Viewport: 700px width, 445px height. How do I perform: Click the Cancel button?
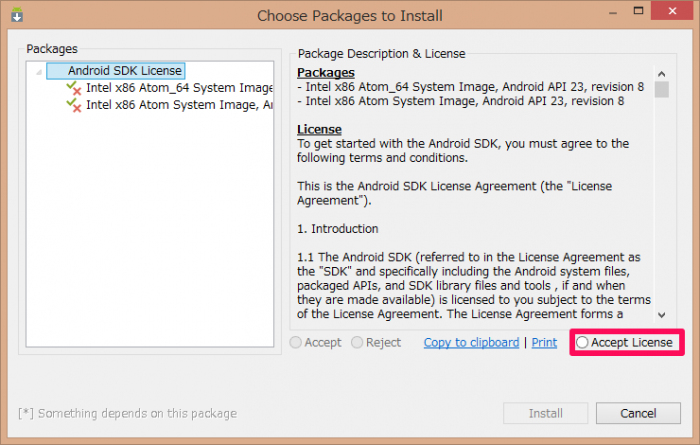pyautogui.click(x=638, y=413)
